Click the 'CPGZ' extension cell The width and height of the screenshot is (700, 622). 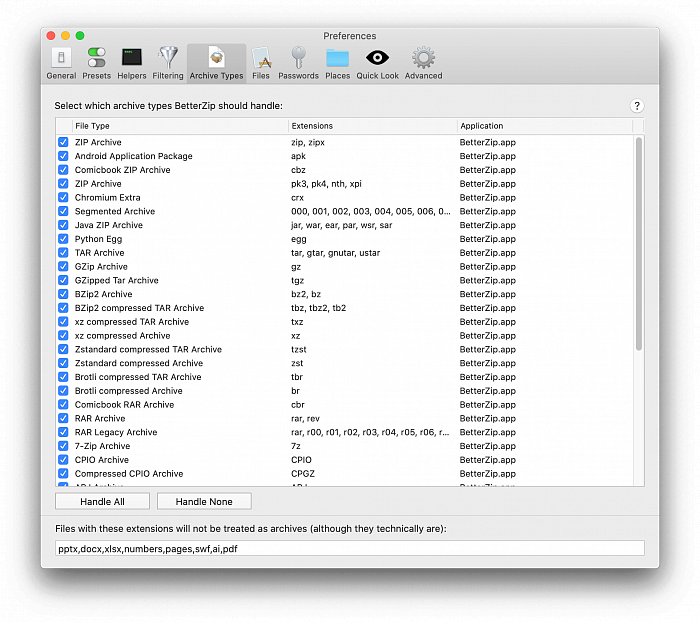click(303, 473)
